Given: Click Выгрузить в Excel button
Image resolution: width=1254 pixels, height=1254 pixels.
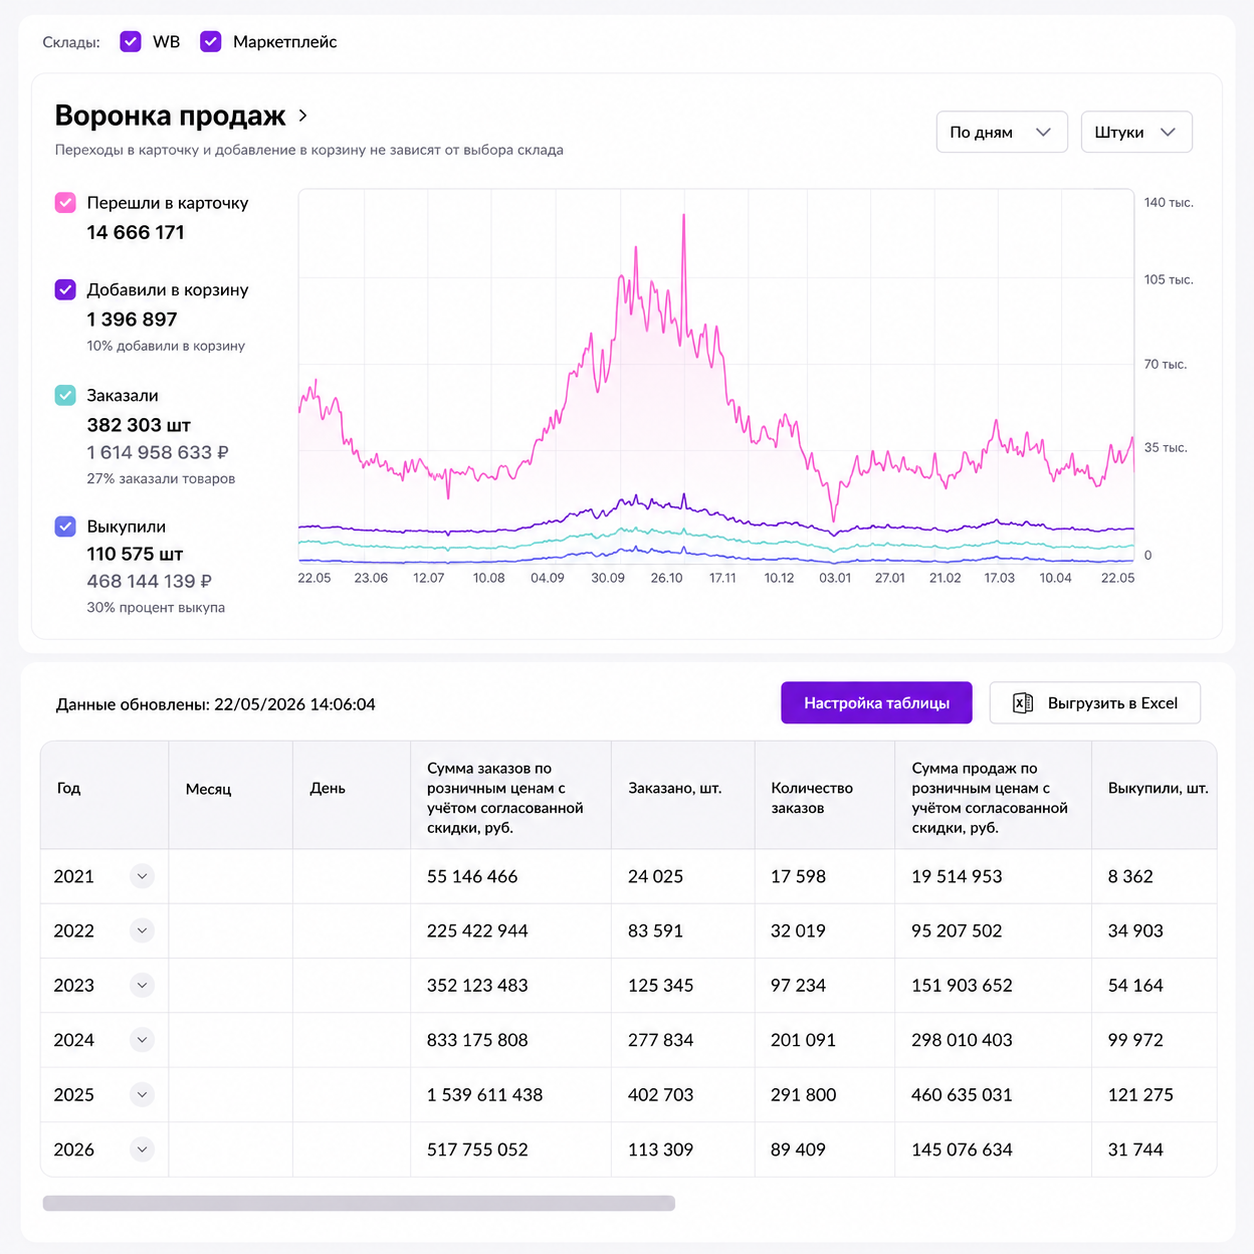Looking at the screenshot, I should 1095,703.
